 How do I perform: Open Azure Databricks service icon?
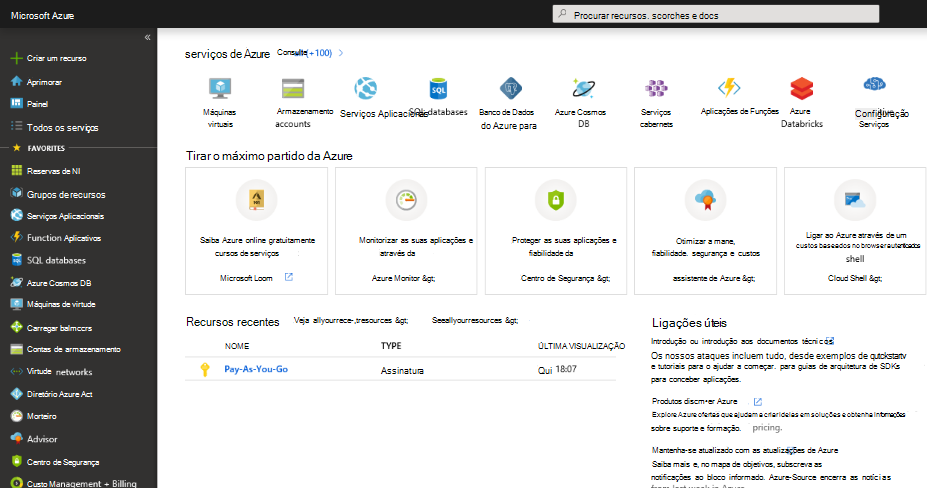802,88
